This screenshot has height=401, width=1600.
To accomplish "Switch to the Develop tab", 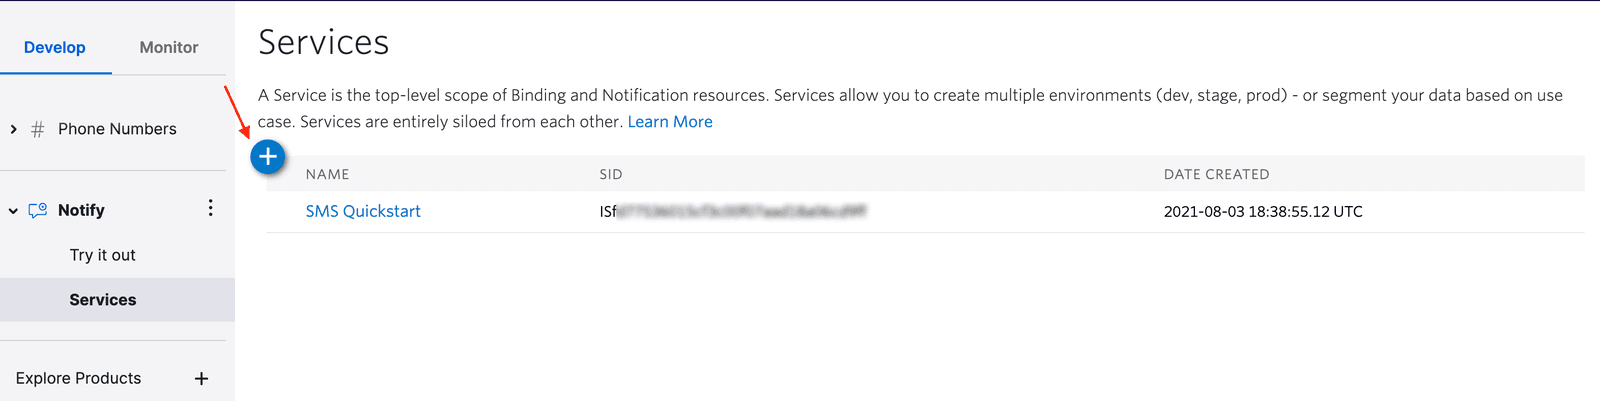I will pyautogui.click(x=55, y=47).
